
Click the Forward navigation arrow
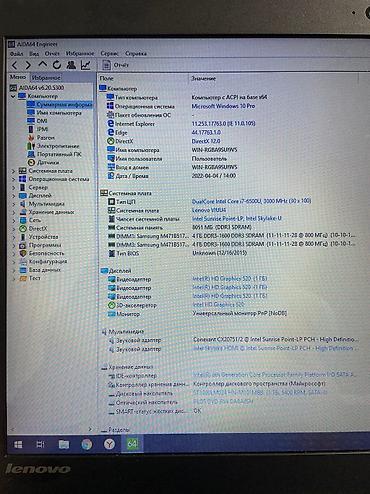[x=28, y=65]
